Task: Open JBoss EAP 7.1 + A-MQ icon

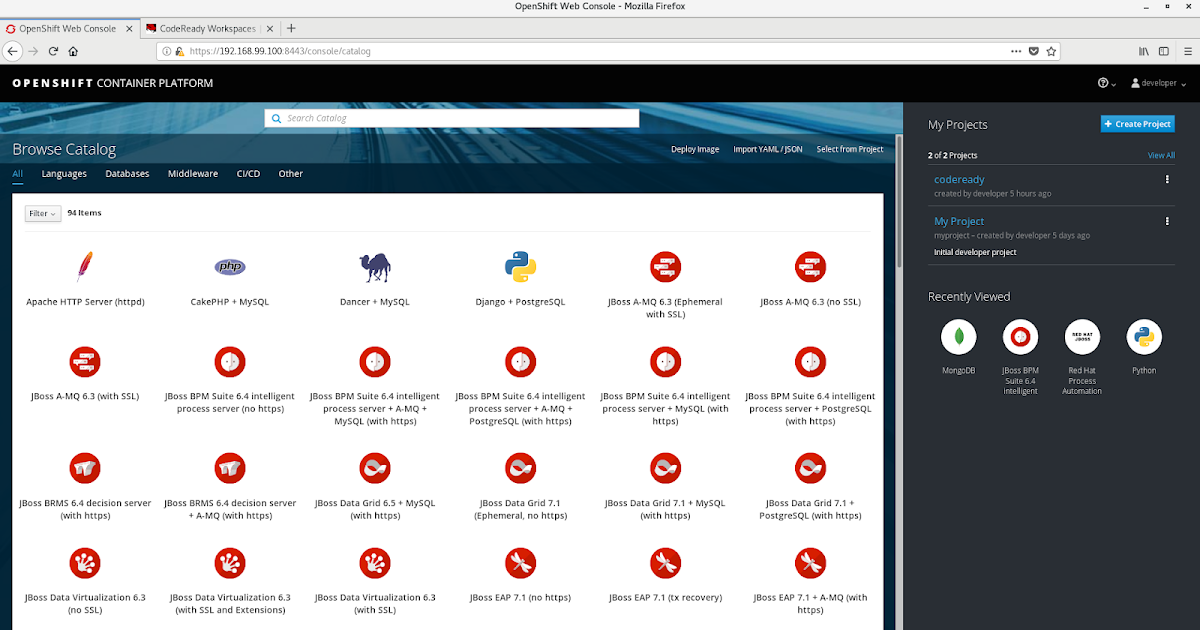Action: click(810, 563)
